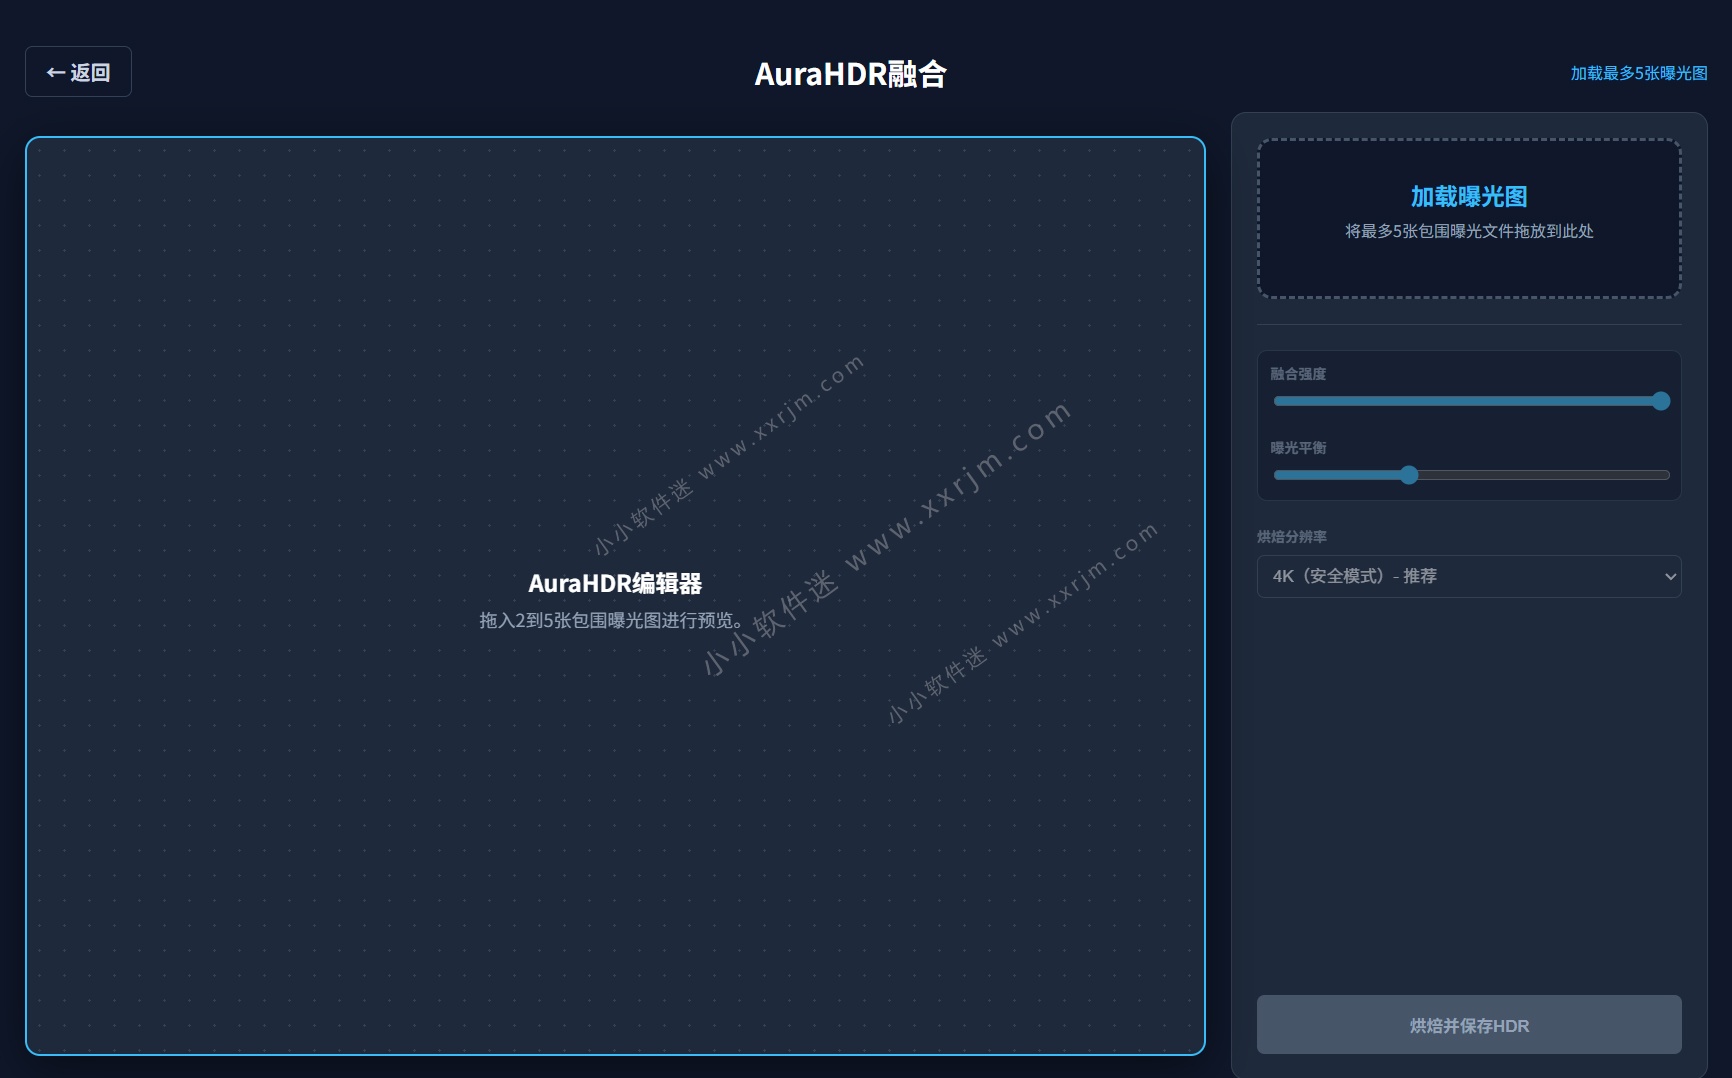Click the back arrow icon next to 返回
The image size is (1732, 1078).
coord(53,71)
